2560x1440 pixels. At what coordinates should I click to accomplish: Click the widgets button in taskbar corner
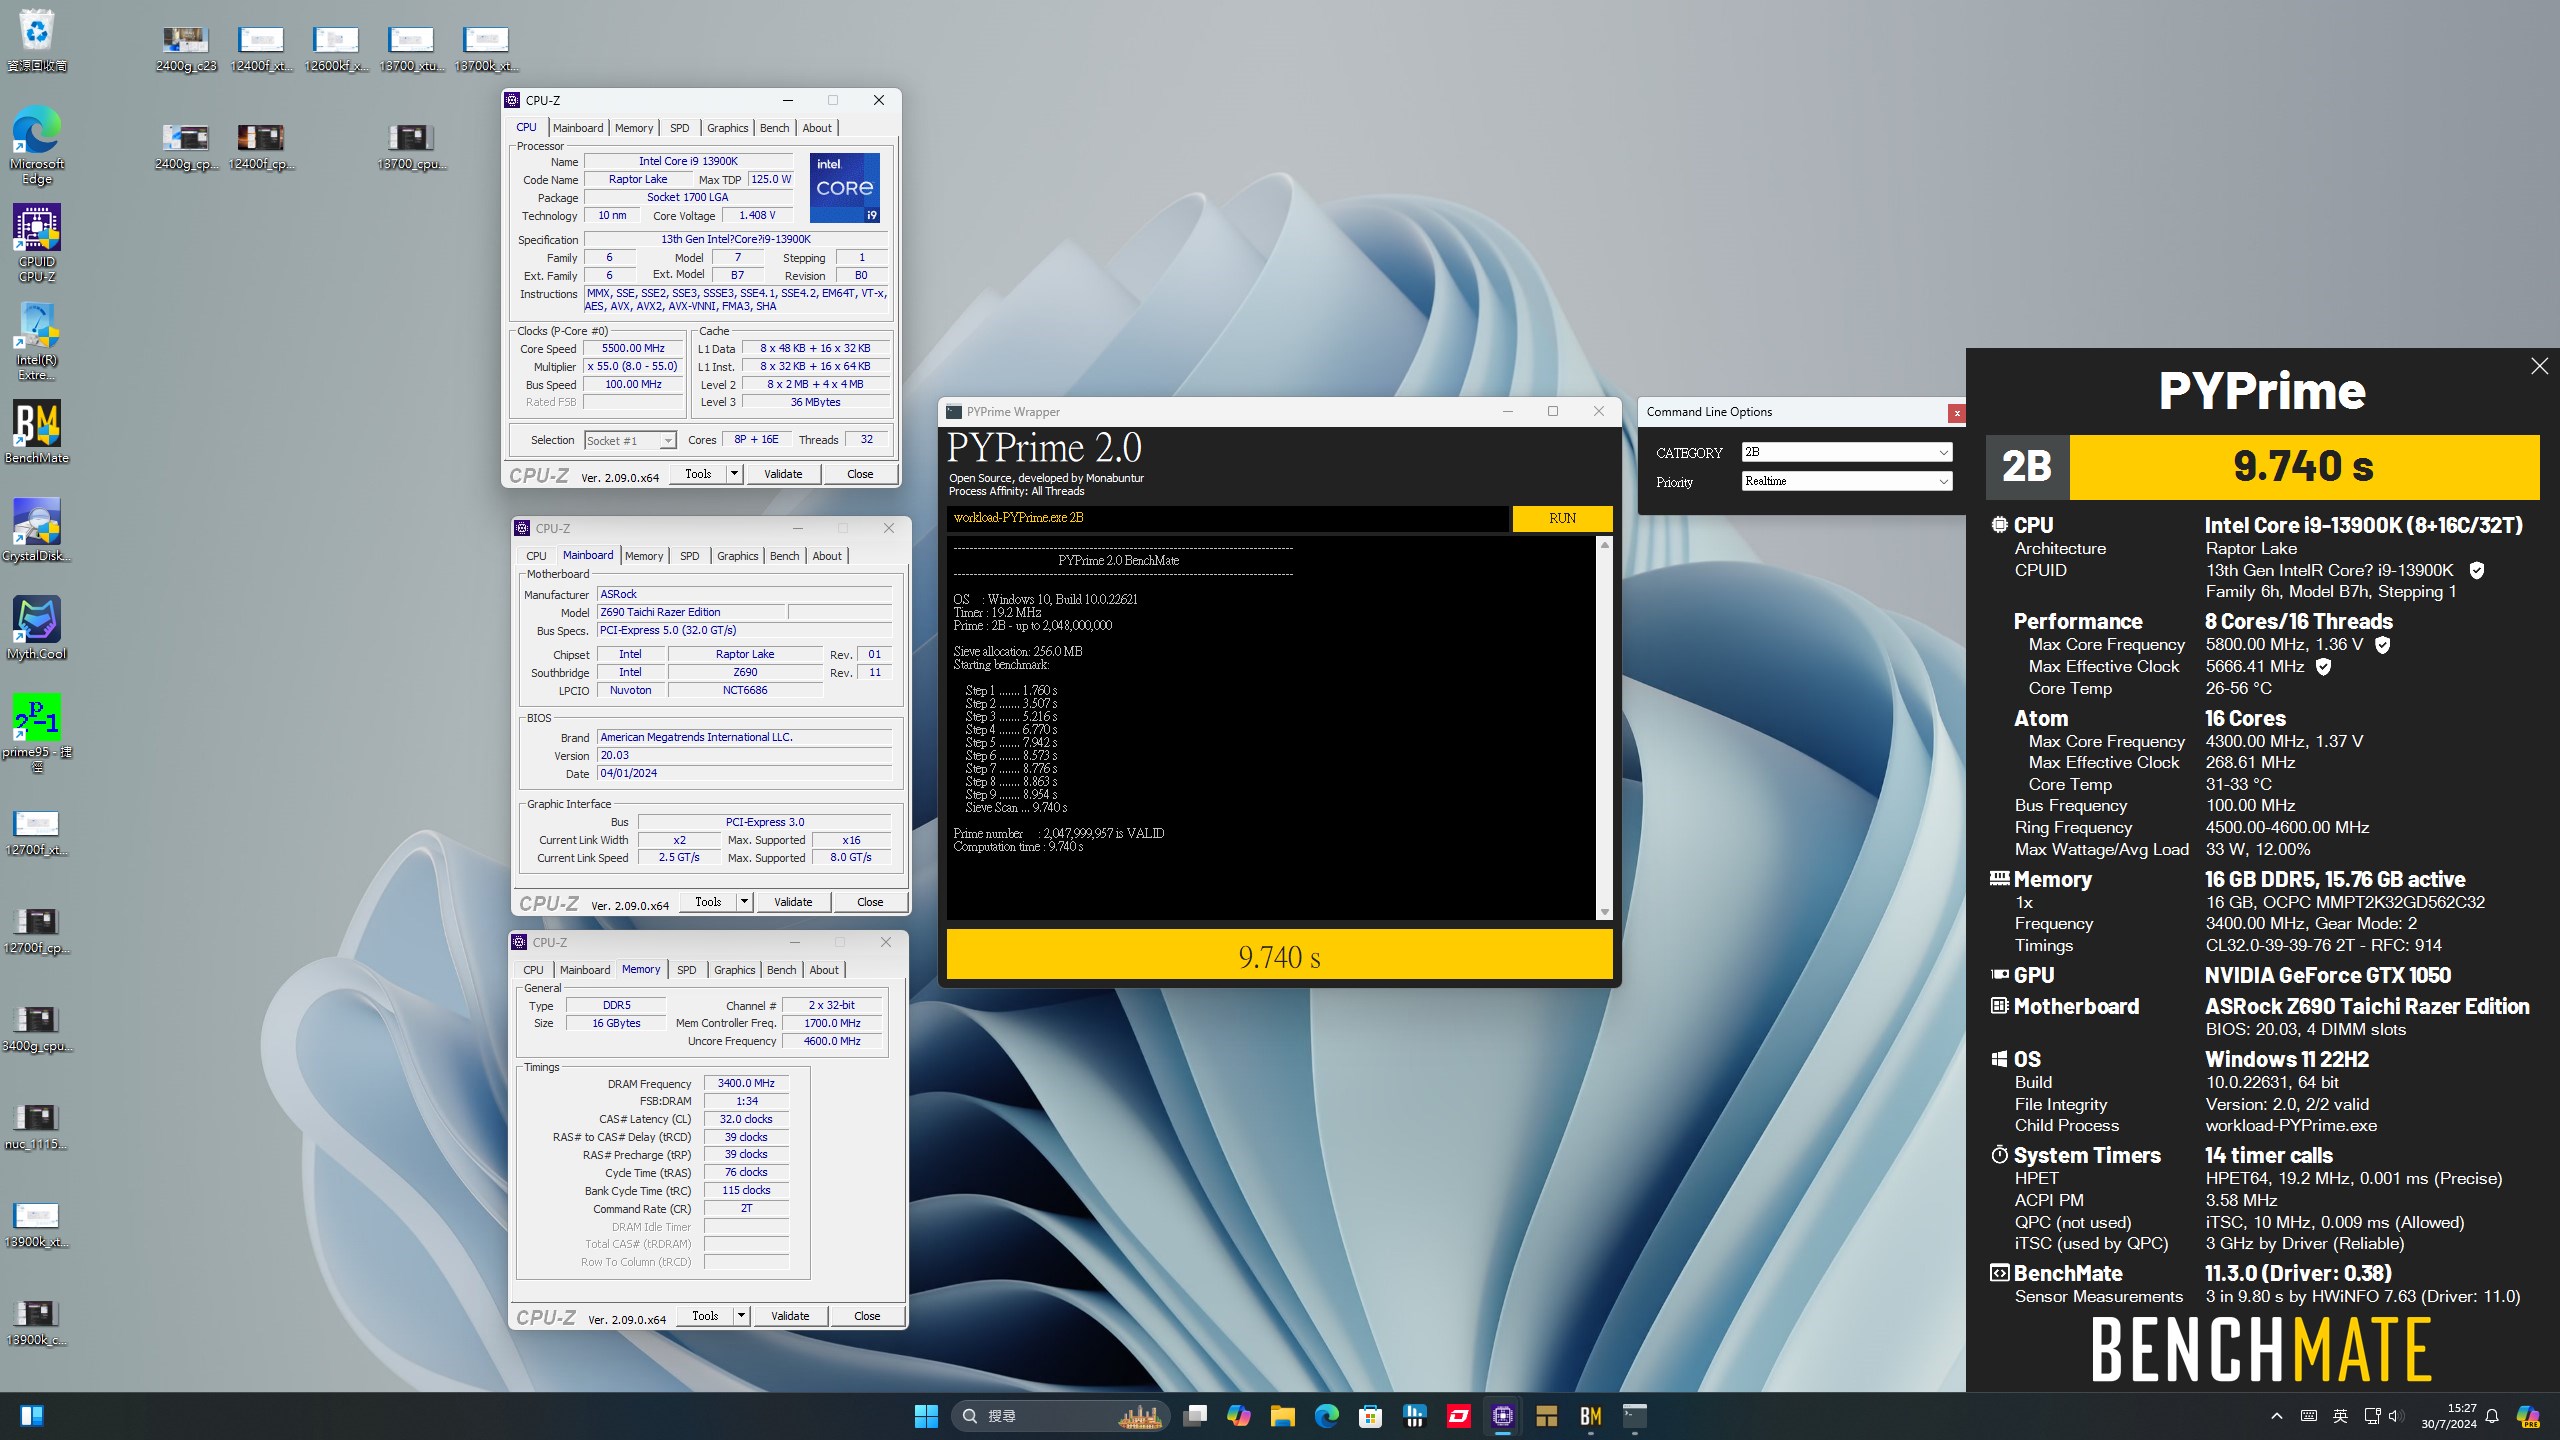tap(31, 1416)
